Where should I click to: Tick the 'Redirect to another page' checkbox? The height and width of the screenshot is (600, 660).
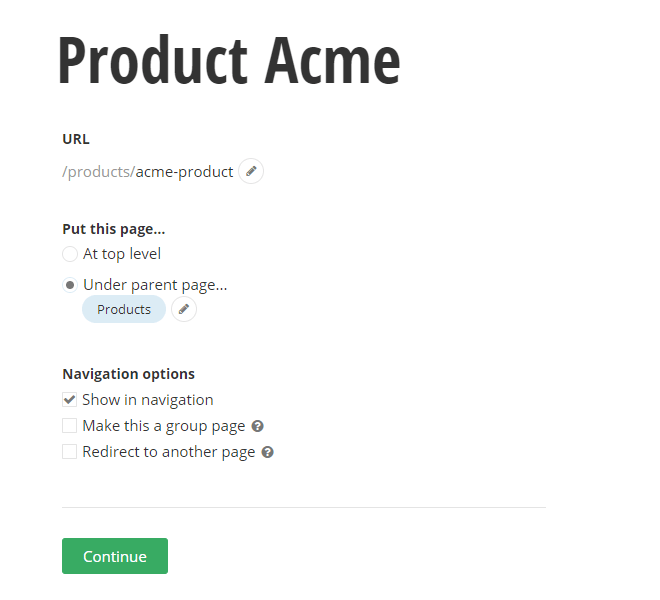(x=70, y=452)
